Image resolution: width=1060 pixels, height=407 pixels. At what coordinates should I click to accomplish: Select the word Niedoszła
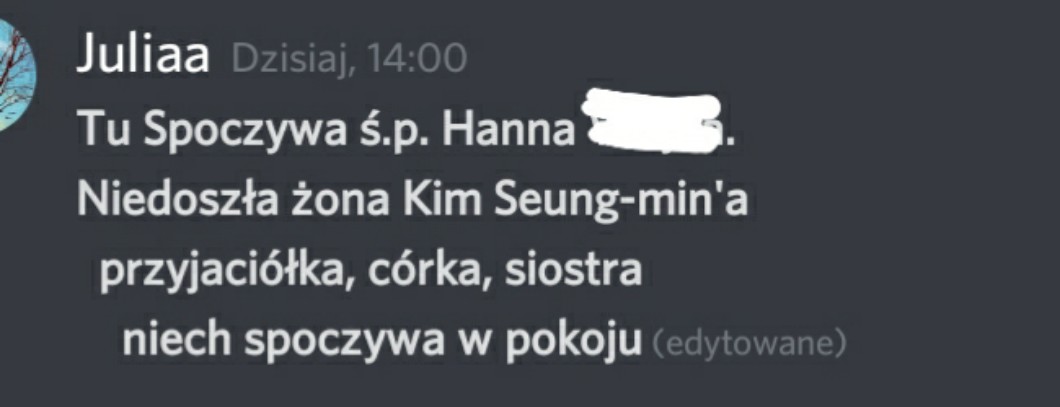pyautogui.click(x=174, y=199)
